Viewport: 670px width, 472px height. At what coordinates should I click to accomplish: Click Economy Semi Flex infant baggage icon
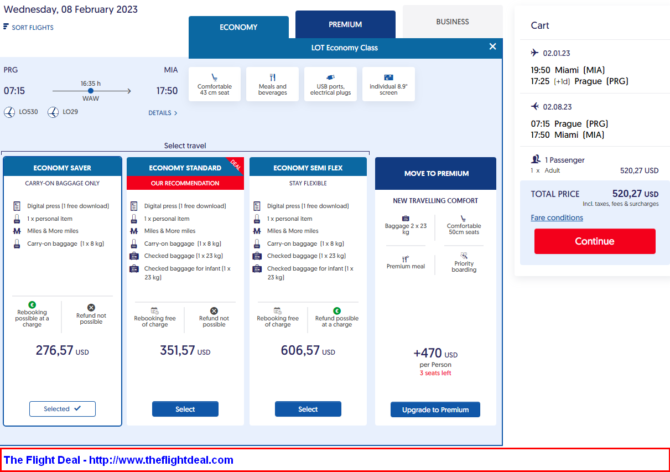click(x=257, y=269)
